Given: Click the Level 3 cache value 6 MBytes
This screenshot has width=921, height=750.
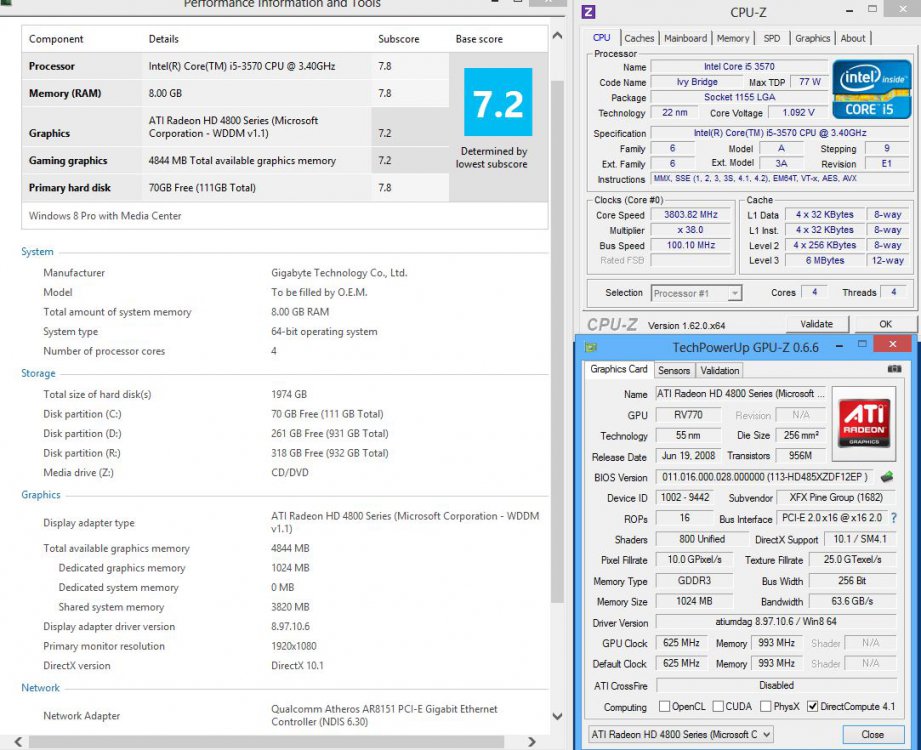Looking at the screenshot, I should coord(825,261).
